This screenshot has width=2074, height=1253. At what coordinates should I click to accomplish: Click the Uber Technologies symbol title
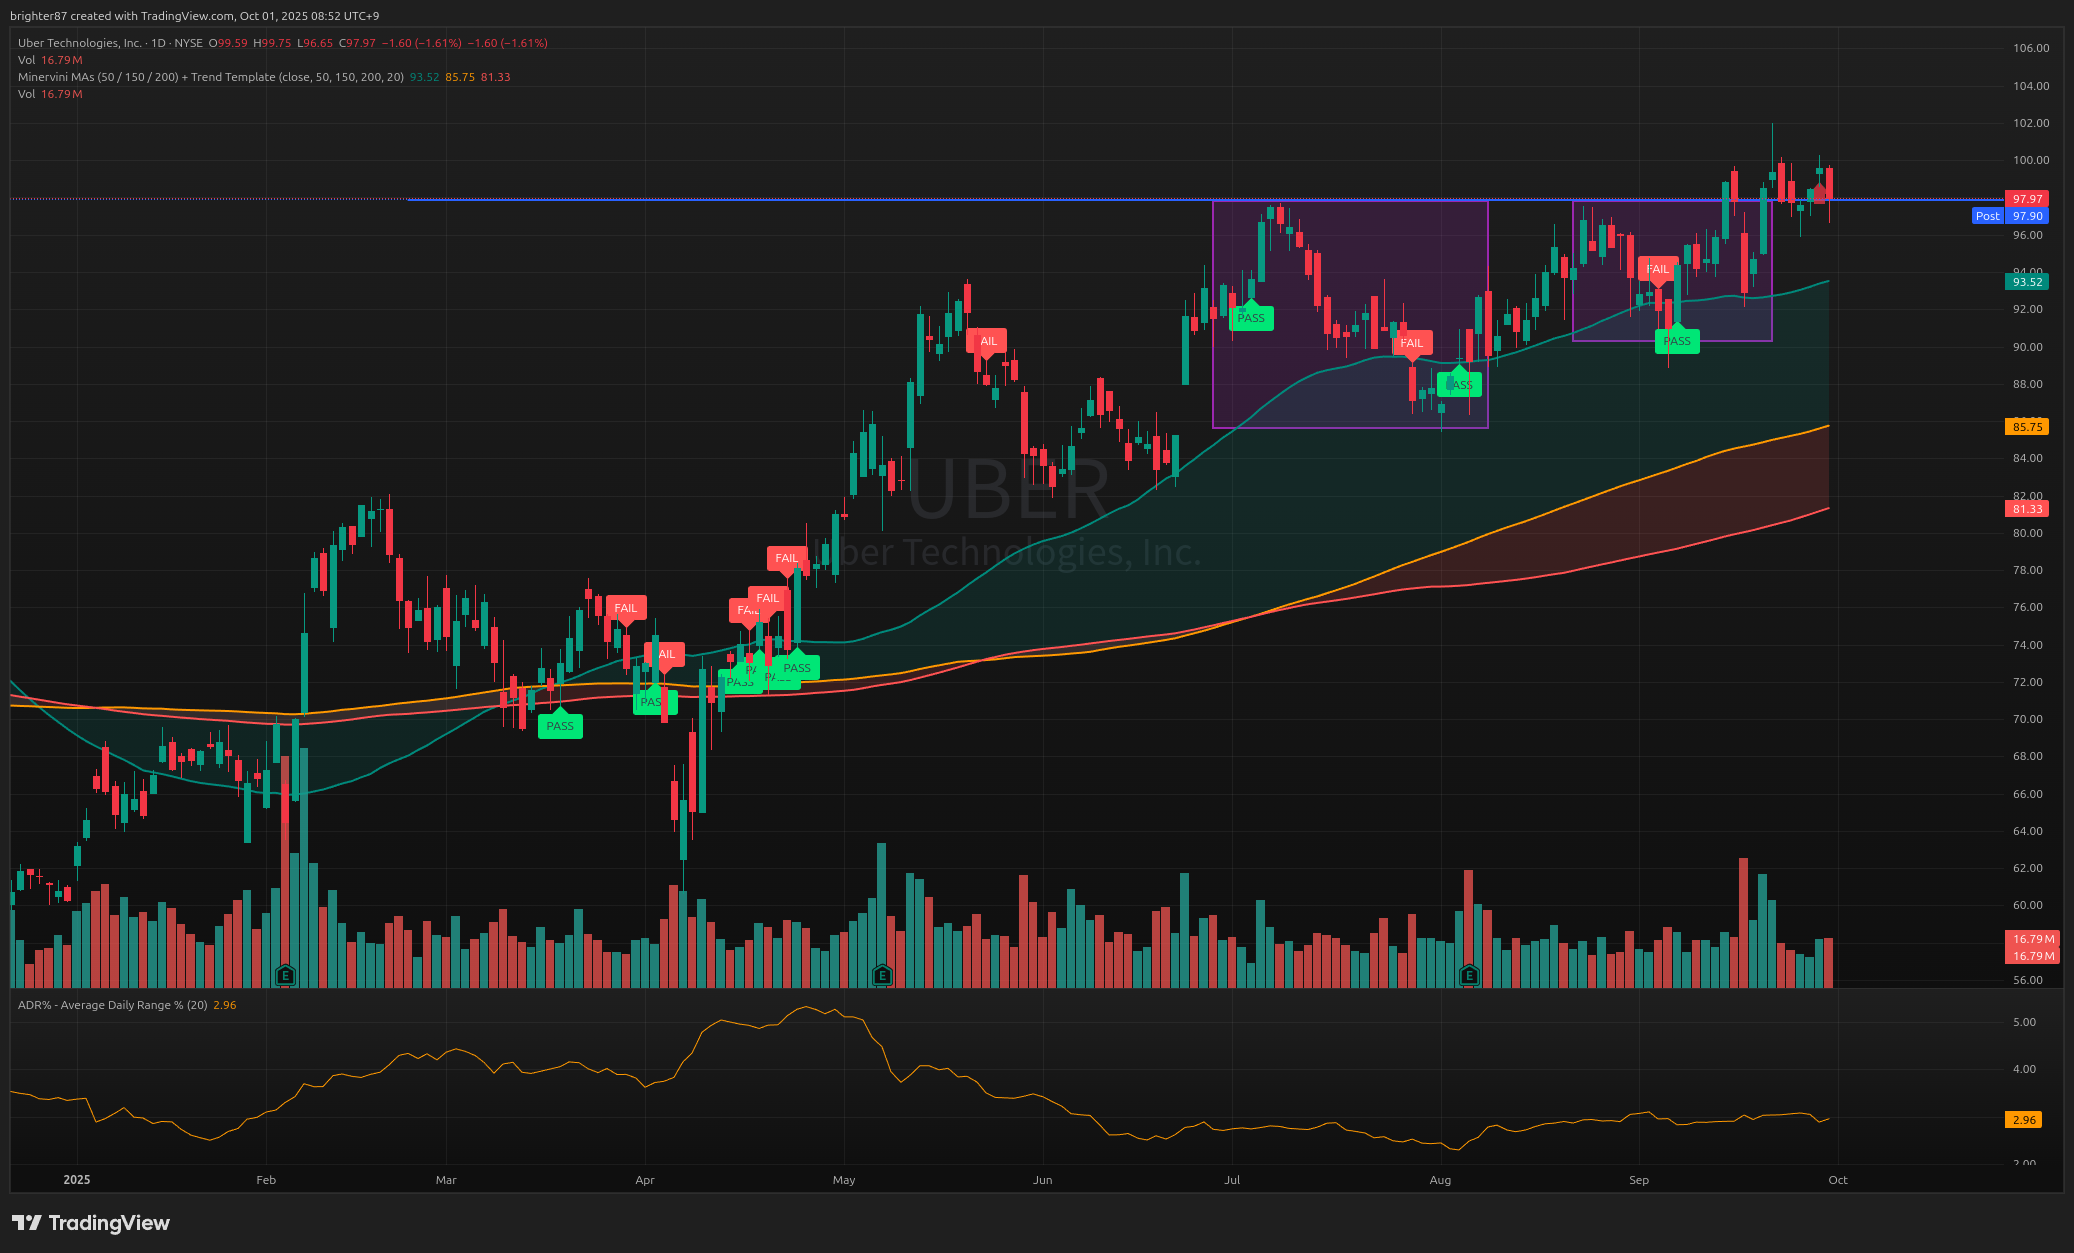click(x=80, y=43)
